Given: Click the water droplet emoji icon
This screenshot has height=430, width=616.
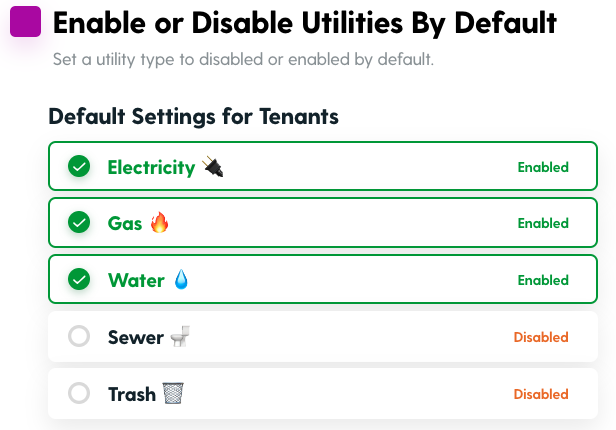Looking at the screenshot, I should [181, 279].
